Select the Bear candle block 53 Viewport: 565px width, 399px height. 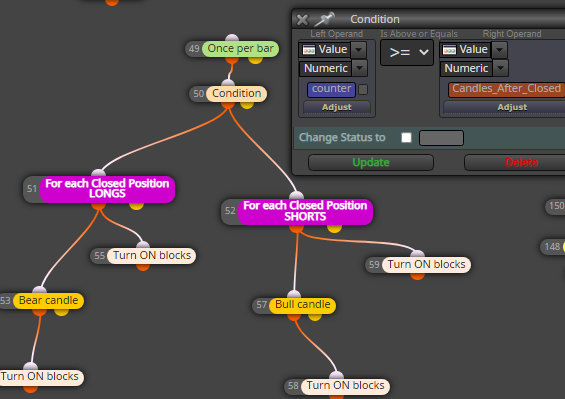[48, 301]
